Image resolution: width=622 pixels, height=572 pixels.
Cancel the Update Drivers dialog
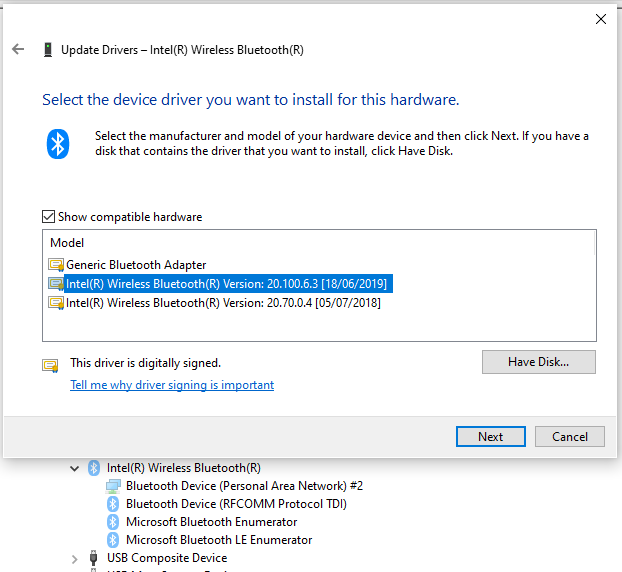pyautogui.click(x=570, y=436)
